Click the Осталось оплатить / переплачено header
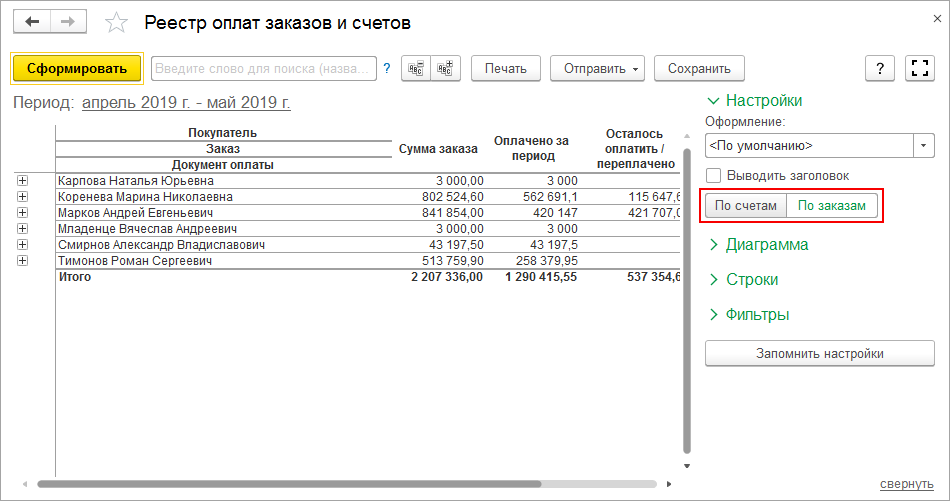 [x=635, y=149]
